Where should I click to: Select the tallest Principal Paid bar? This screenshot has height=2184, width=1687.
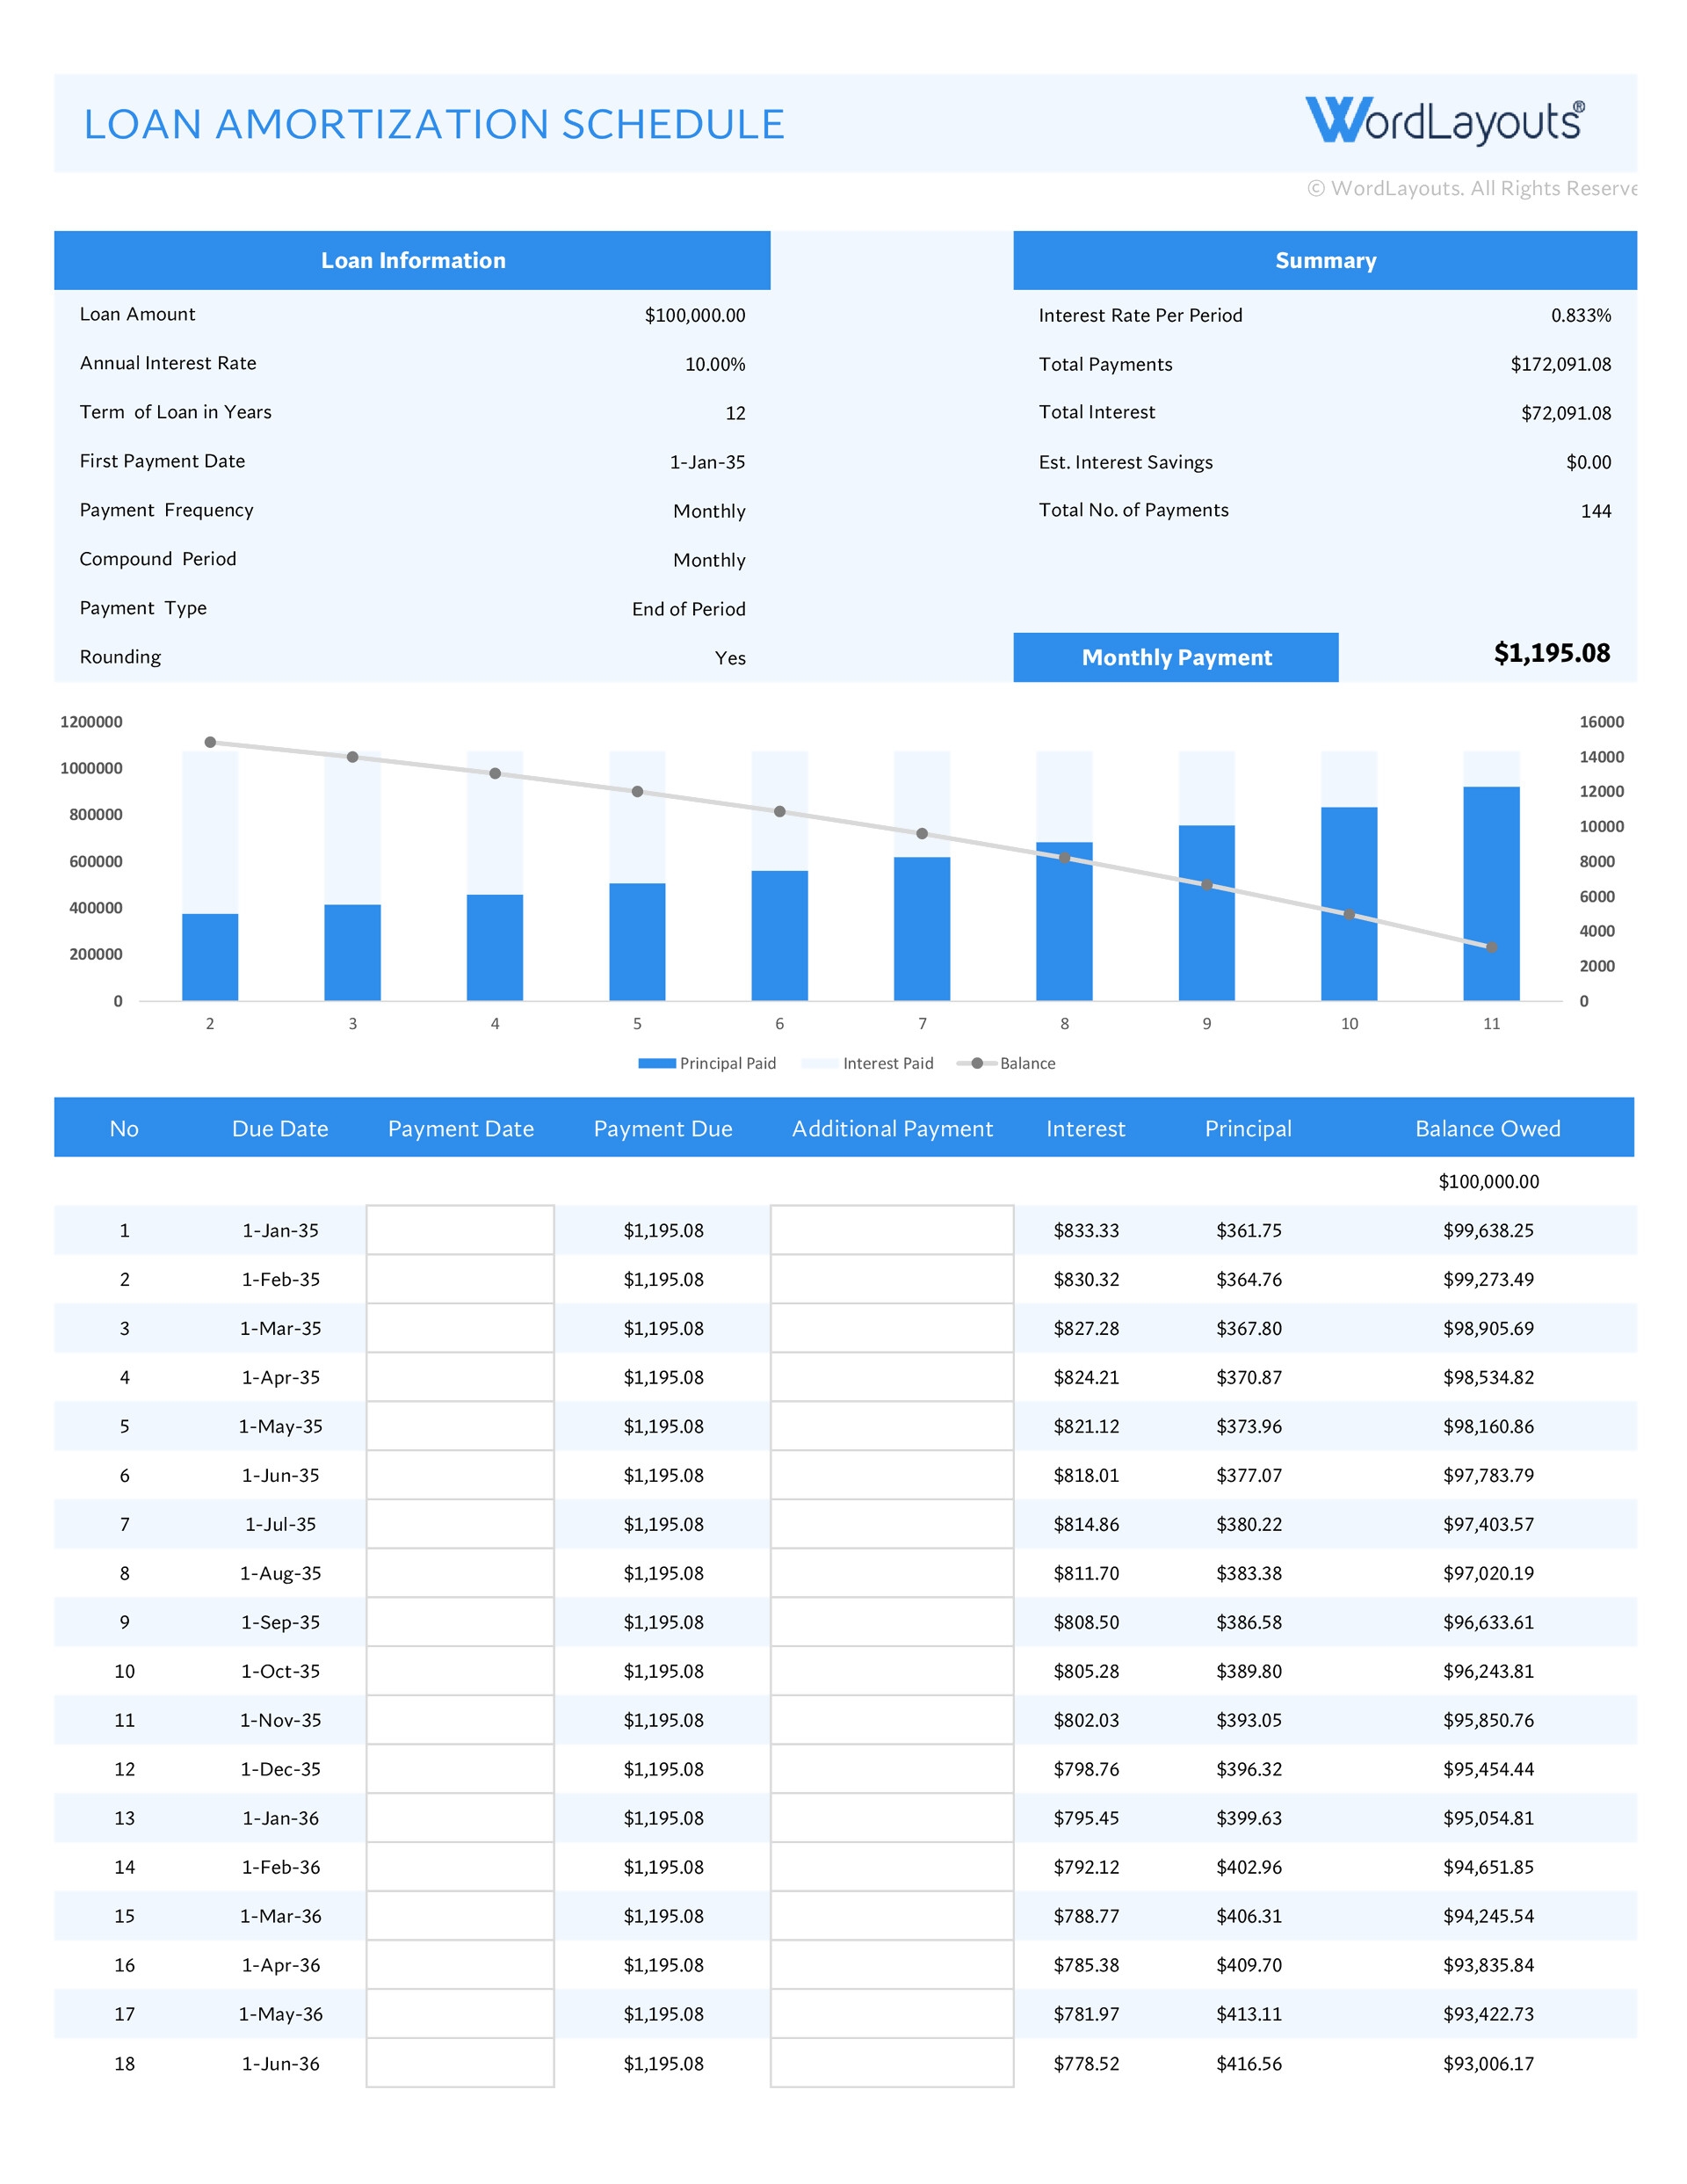[1491, 895]
